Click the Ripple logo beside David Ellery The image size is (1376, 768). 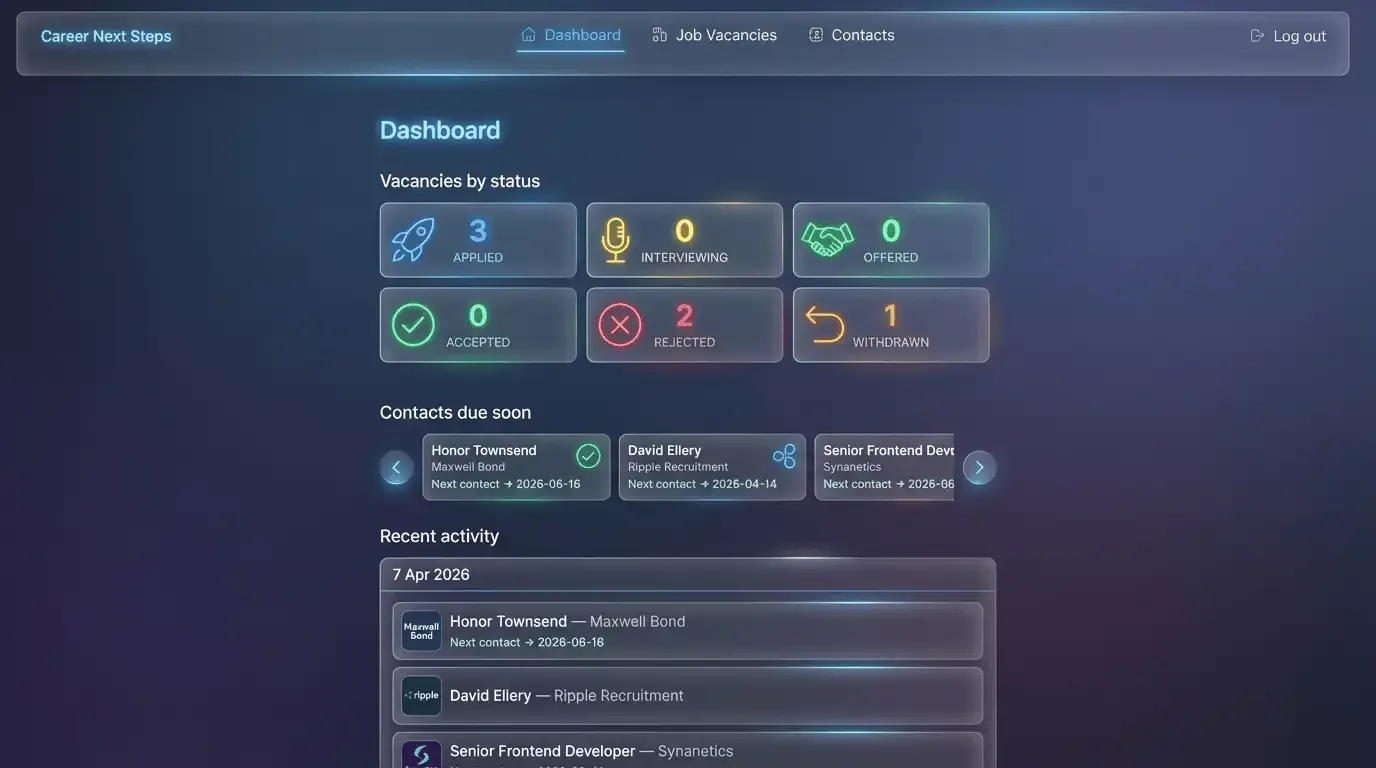(421, 696)
